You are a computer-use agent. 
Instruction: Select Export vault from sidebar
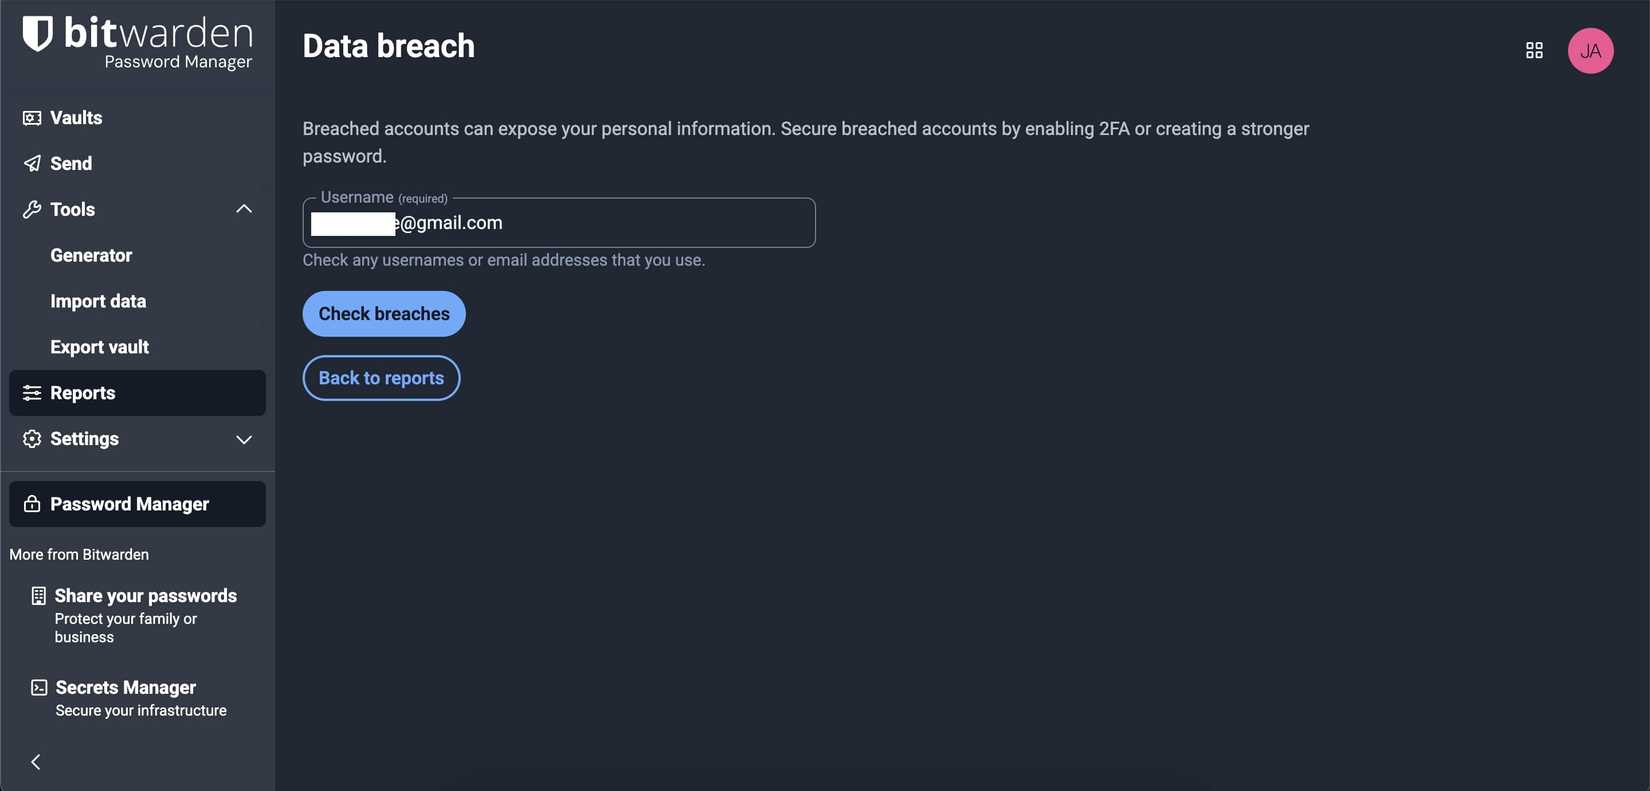(99, 346)
